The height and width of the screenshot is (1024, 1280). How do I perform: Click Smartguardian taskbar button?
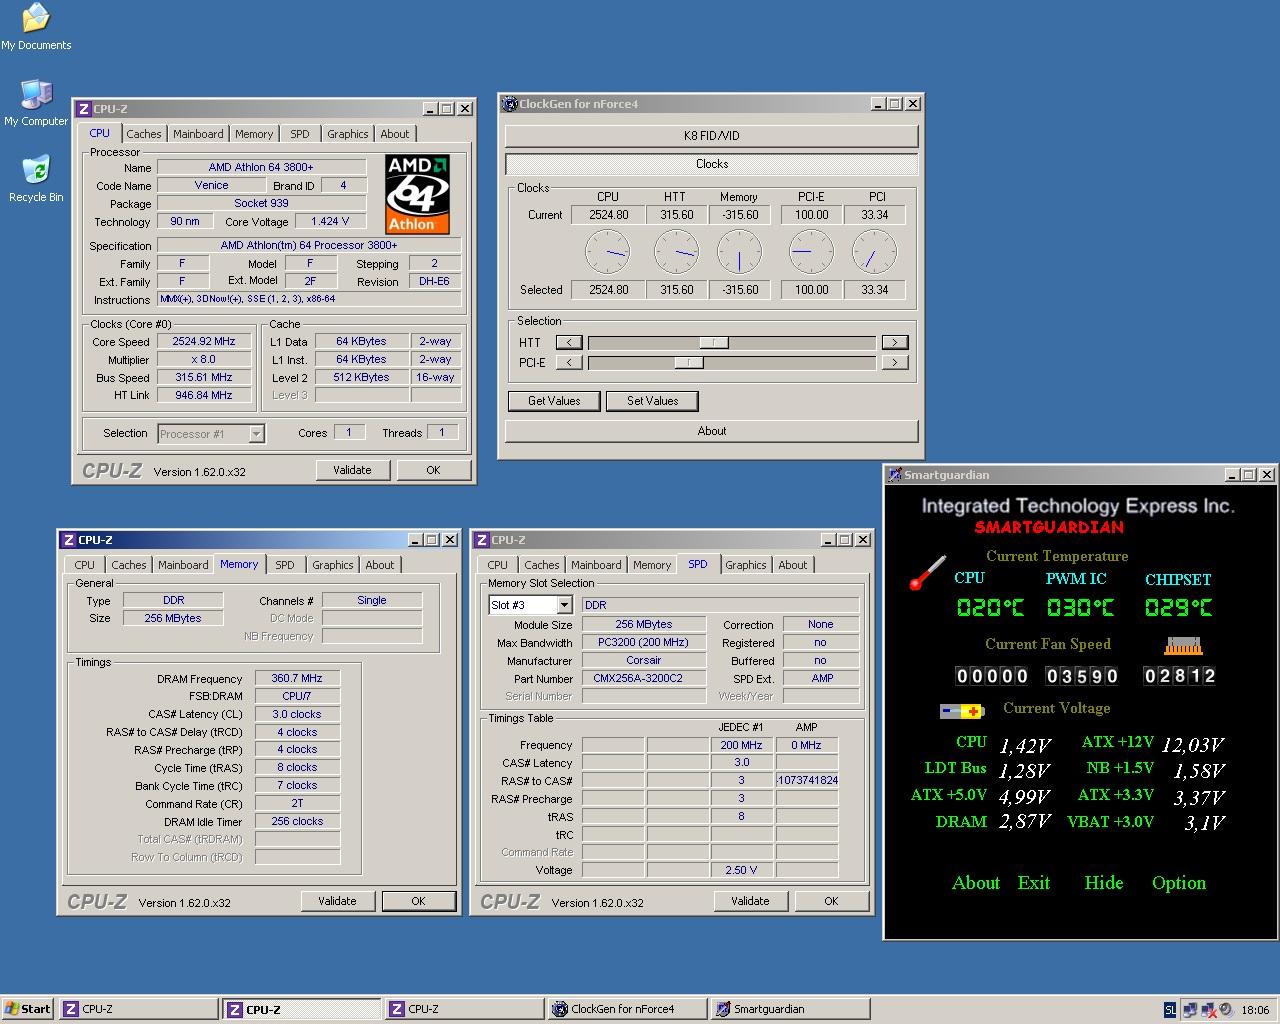pos(790,1009)
